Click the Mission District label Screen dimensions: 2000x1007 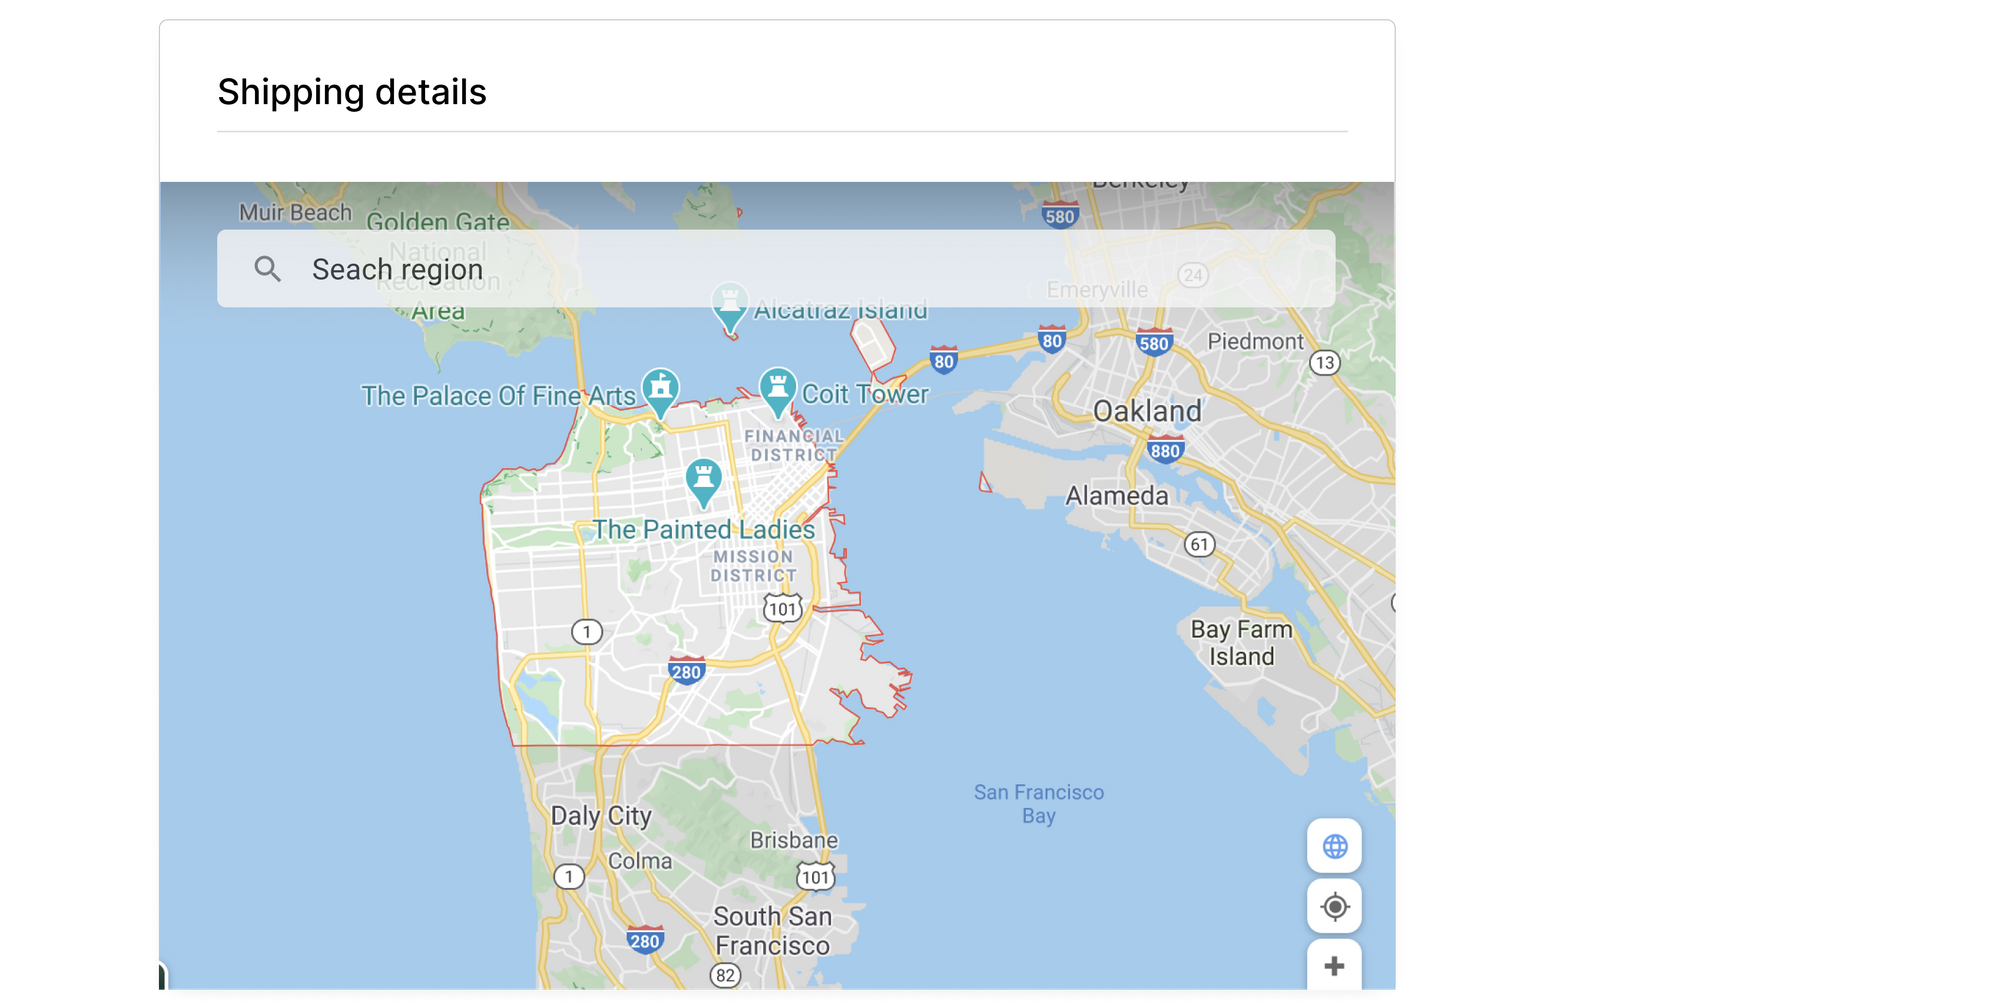pos(753,566)
